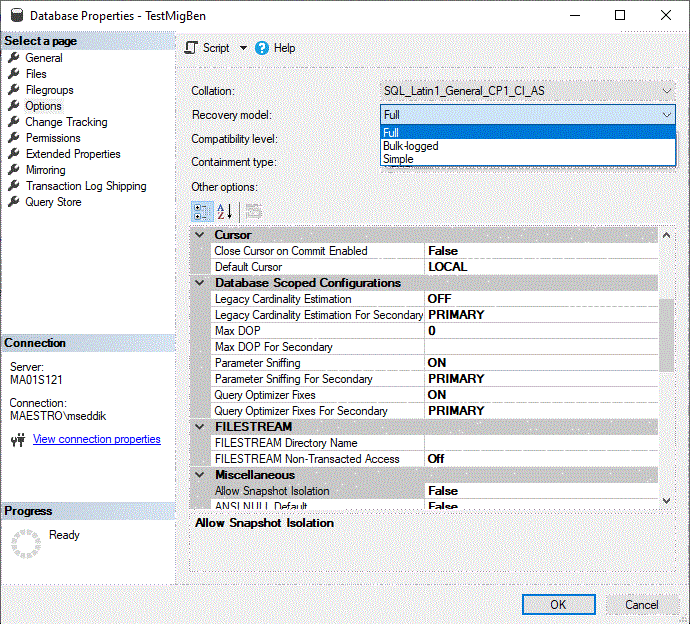690x624 pixels.
Task: Open the Change Tracking page
Action: pos(66,122)
